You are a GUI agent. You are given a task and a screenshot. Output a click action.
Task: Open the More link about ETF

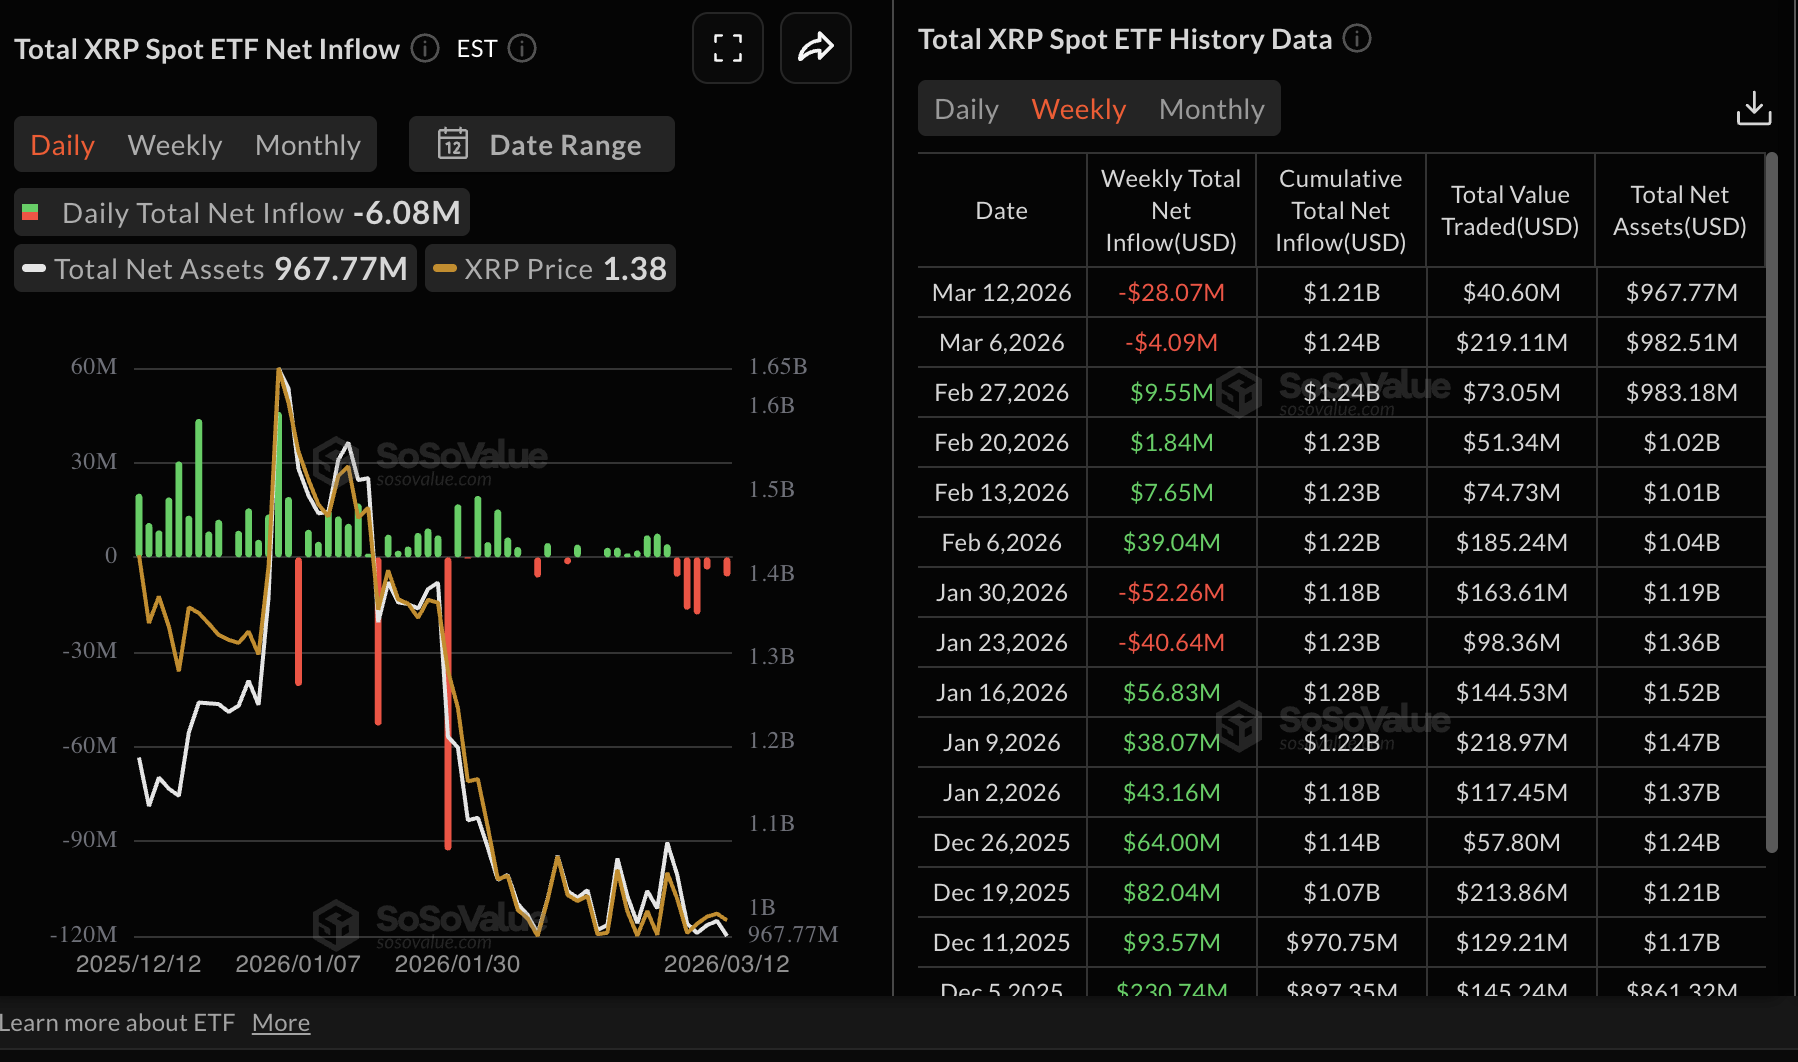(281, 1023)
